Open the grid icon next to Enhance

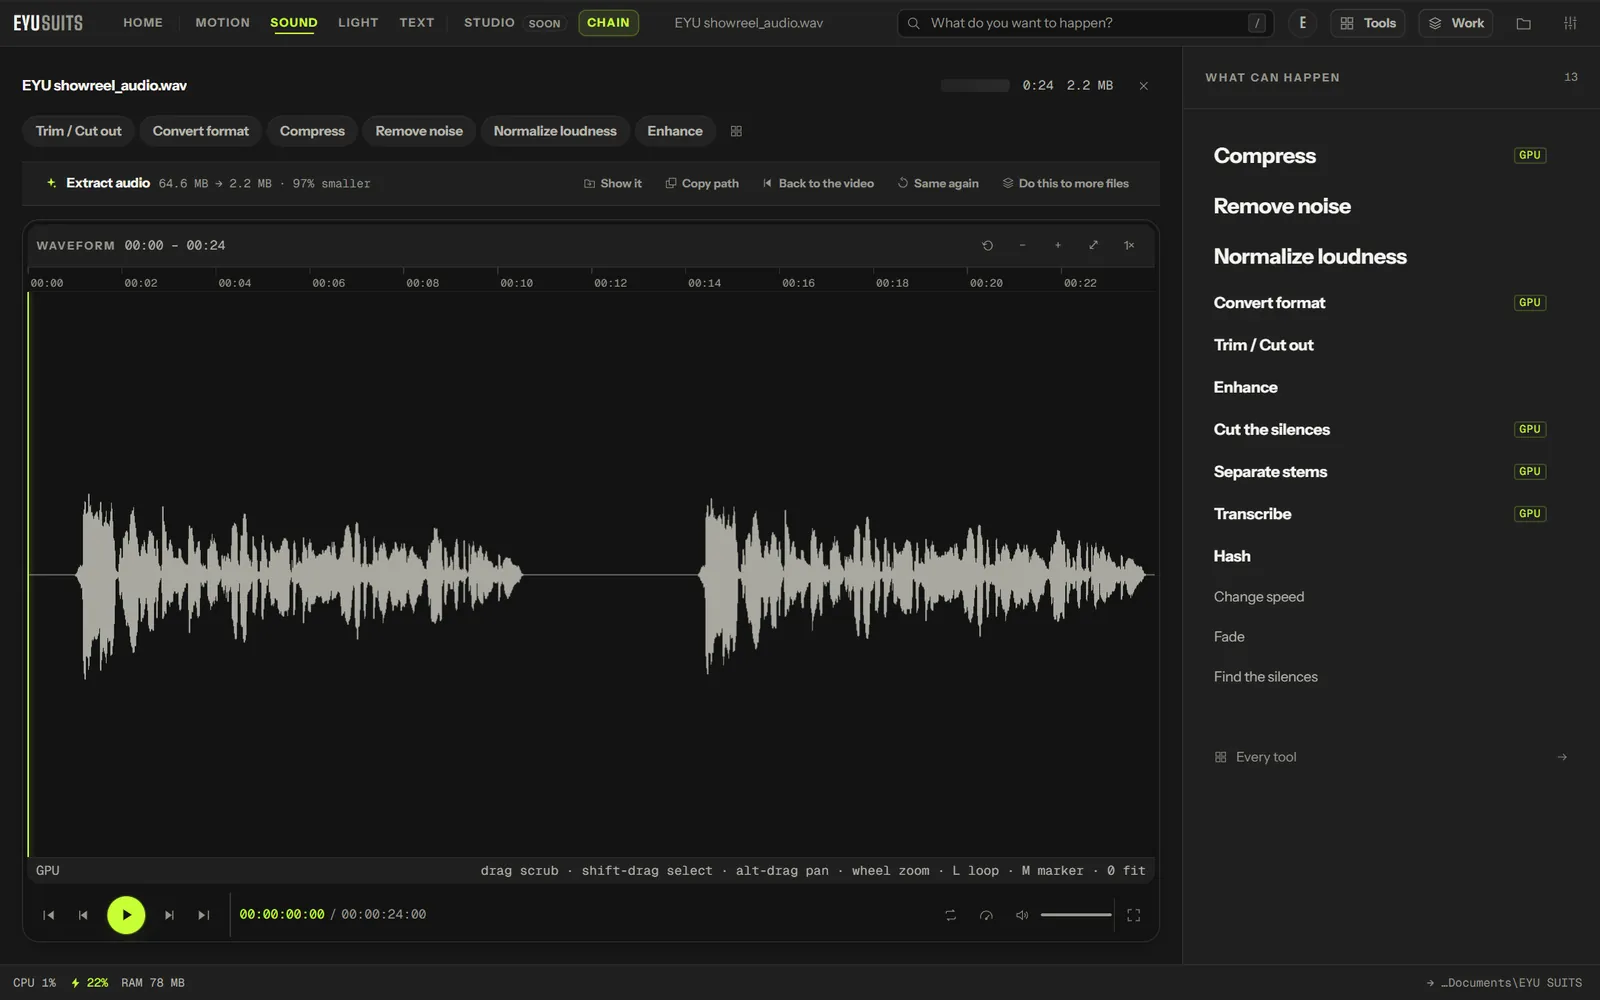coord(736,131)
